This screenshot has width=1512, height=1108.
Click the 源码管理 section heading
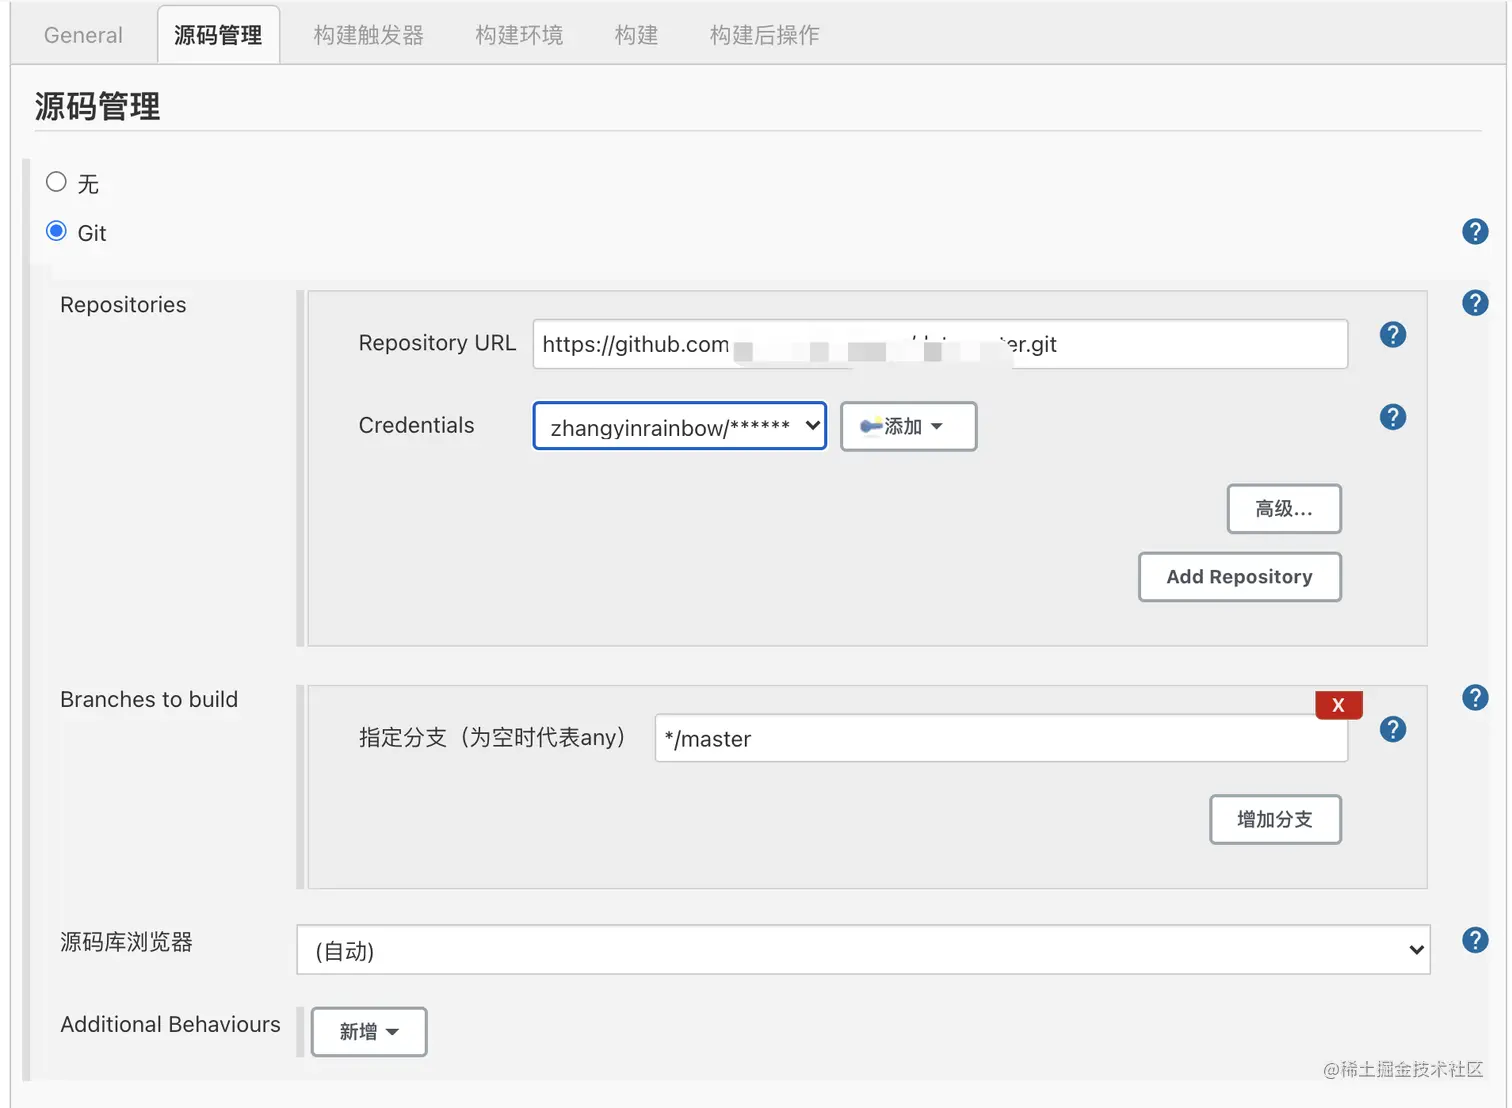click(x=97, y=106)
